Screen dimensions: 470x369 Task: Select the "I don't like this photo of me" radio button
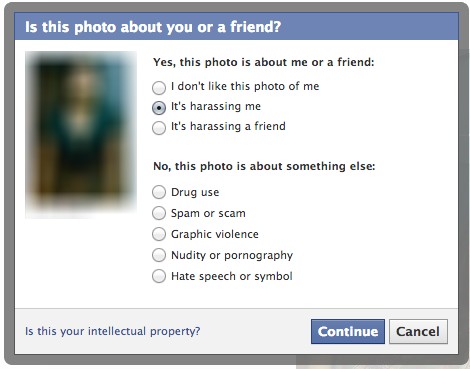(159, 88)
